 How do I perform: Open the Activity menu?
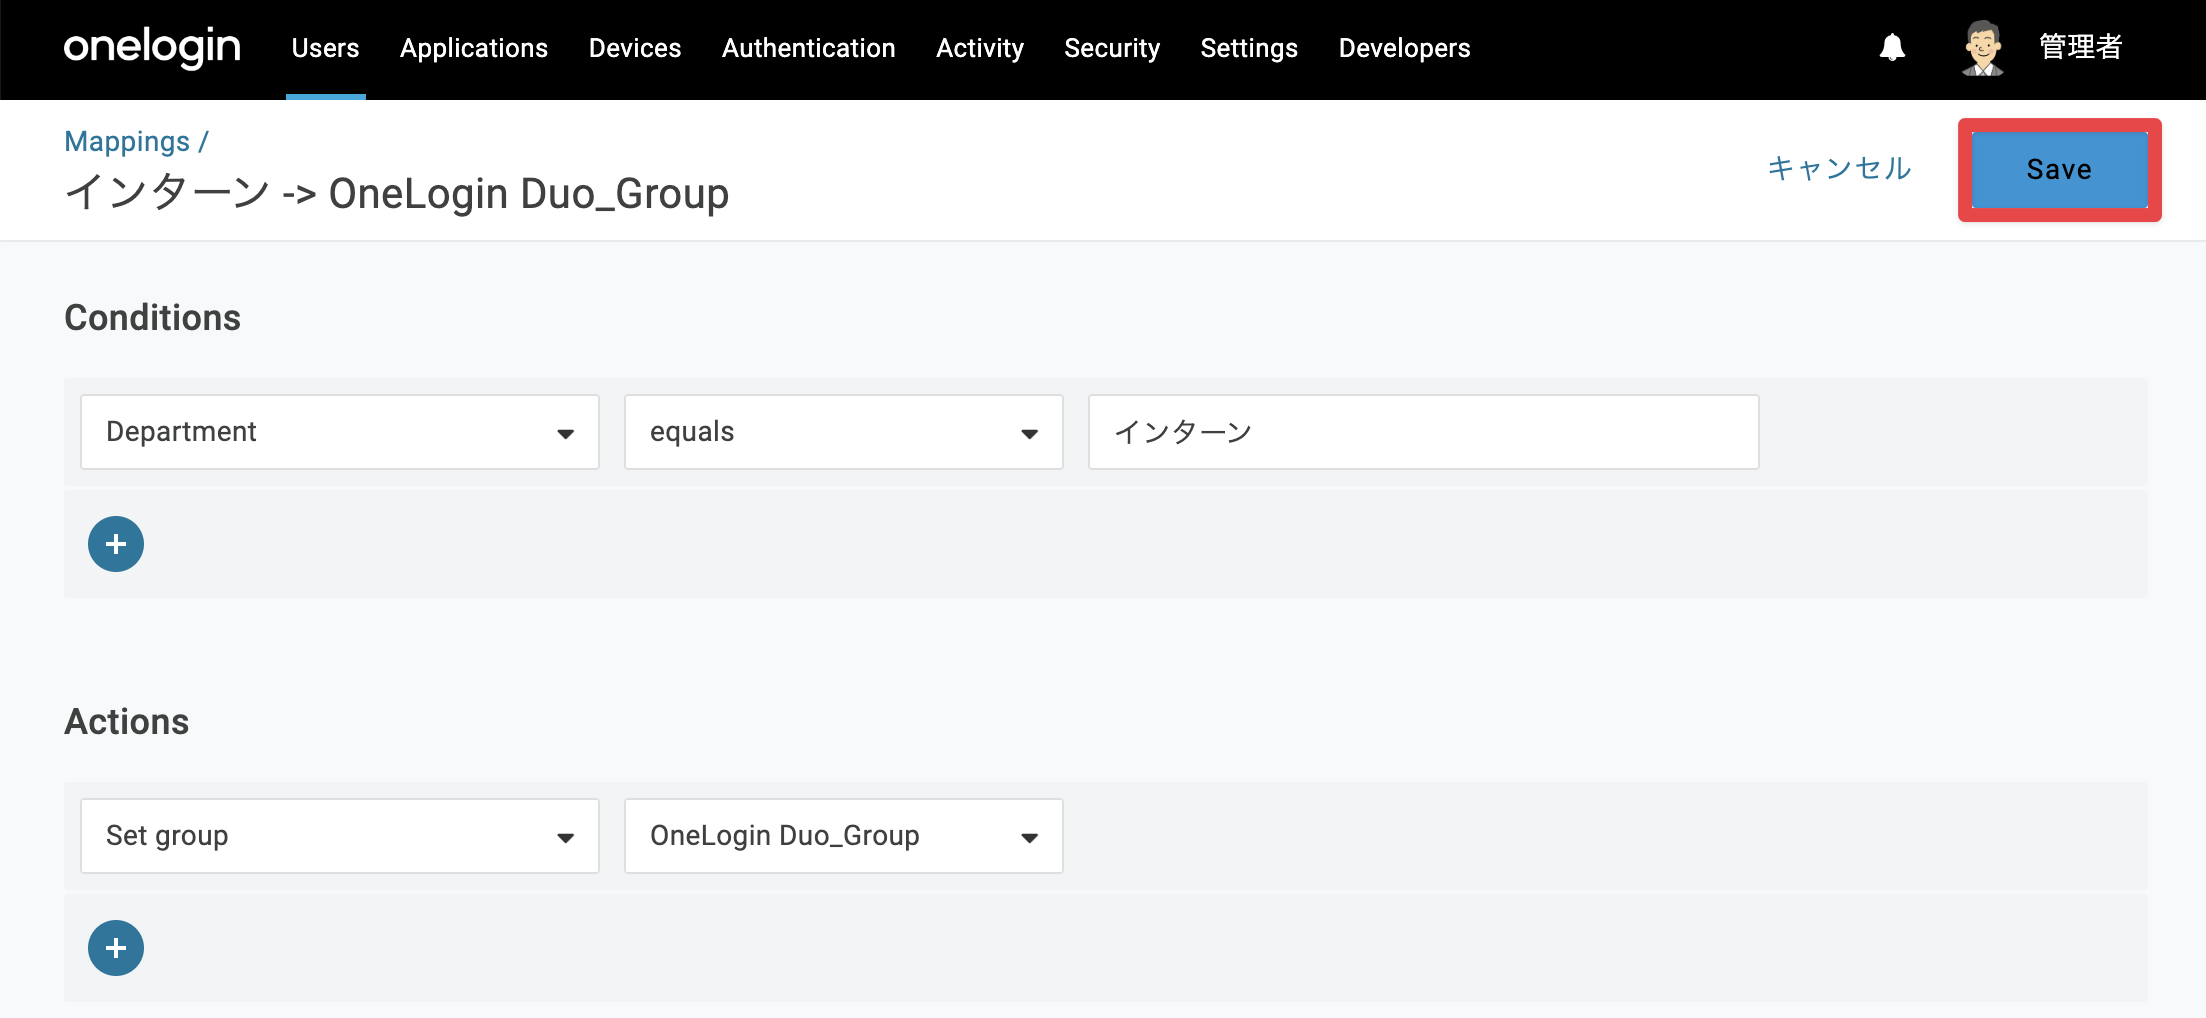pos(980,48)
